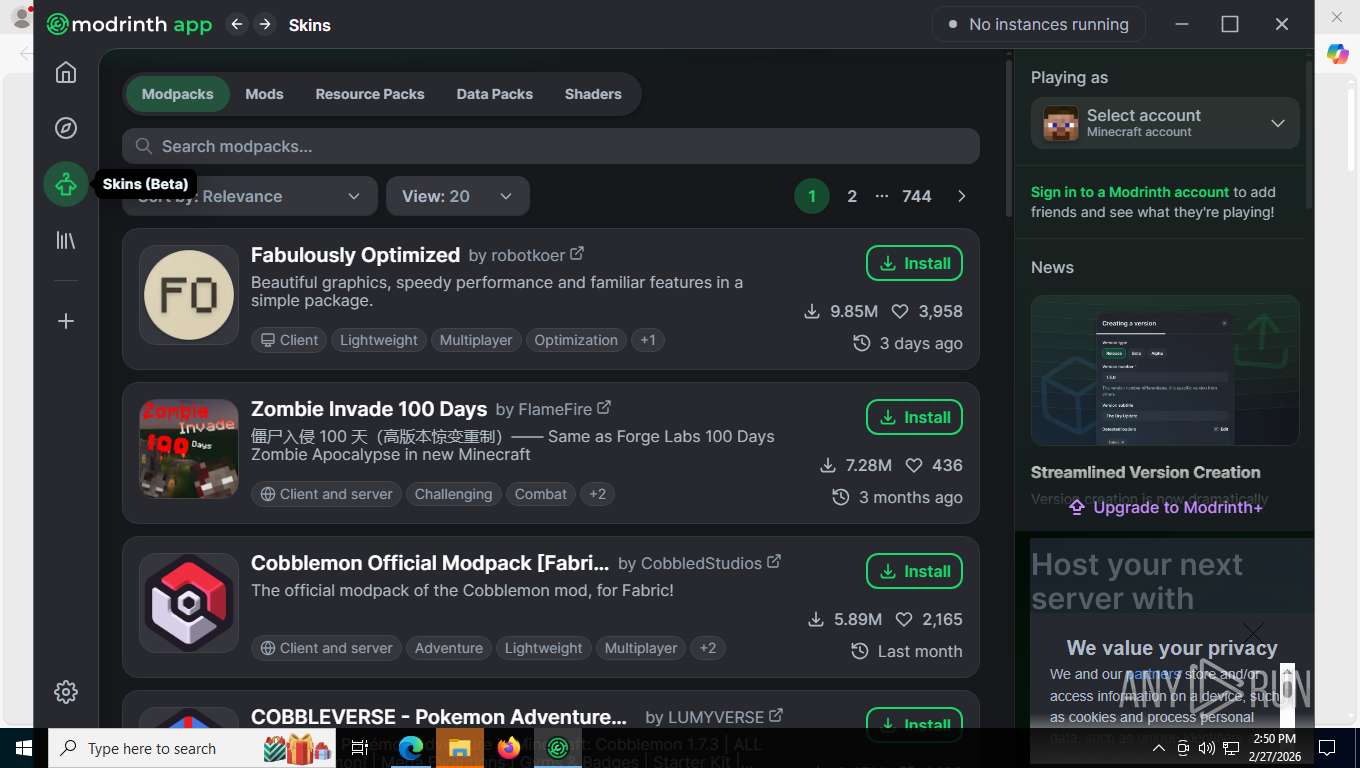Viewport: 1360px width, 768px height.
Task: Open external link next to robotkoer
Action: point(577,254)
